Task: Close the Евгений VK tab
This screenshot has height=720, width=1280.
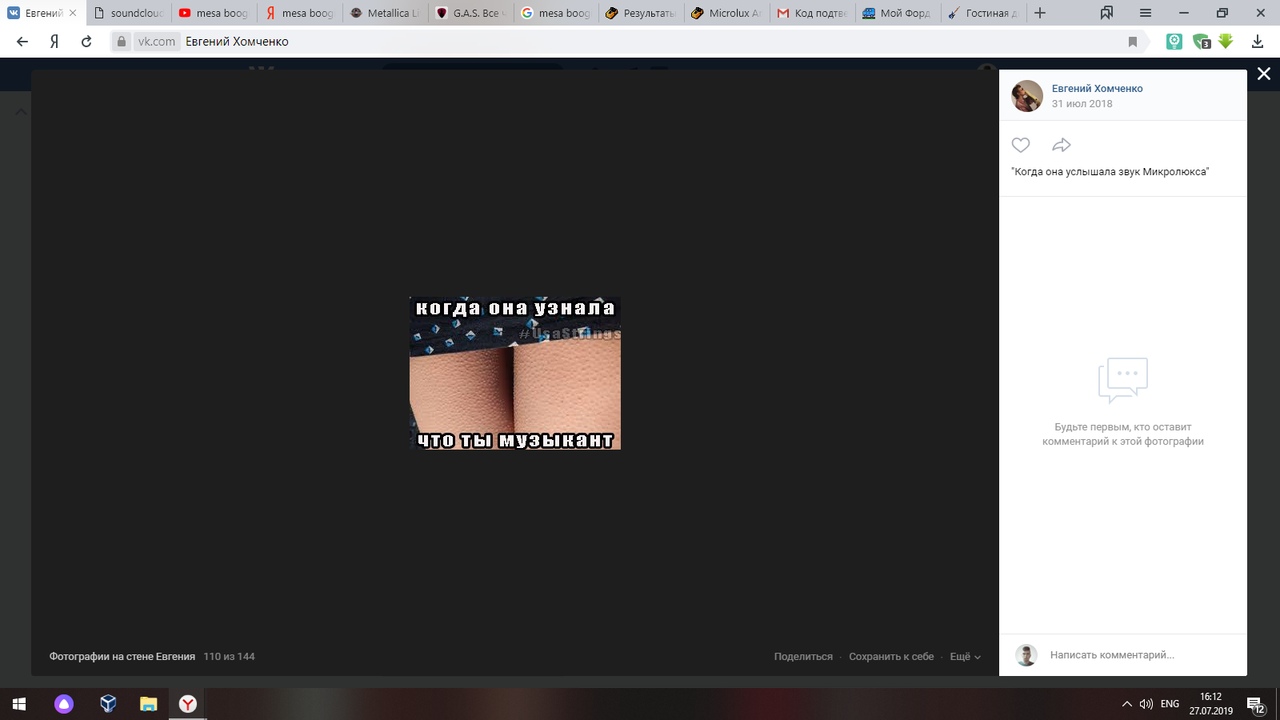Action: point(72,13)
